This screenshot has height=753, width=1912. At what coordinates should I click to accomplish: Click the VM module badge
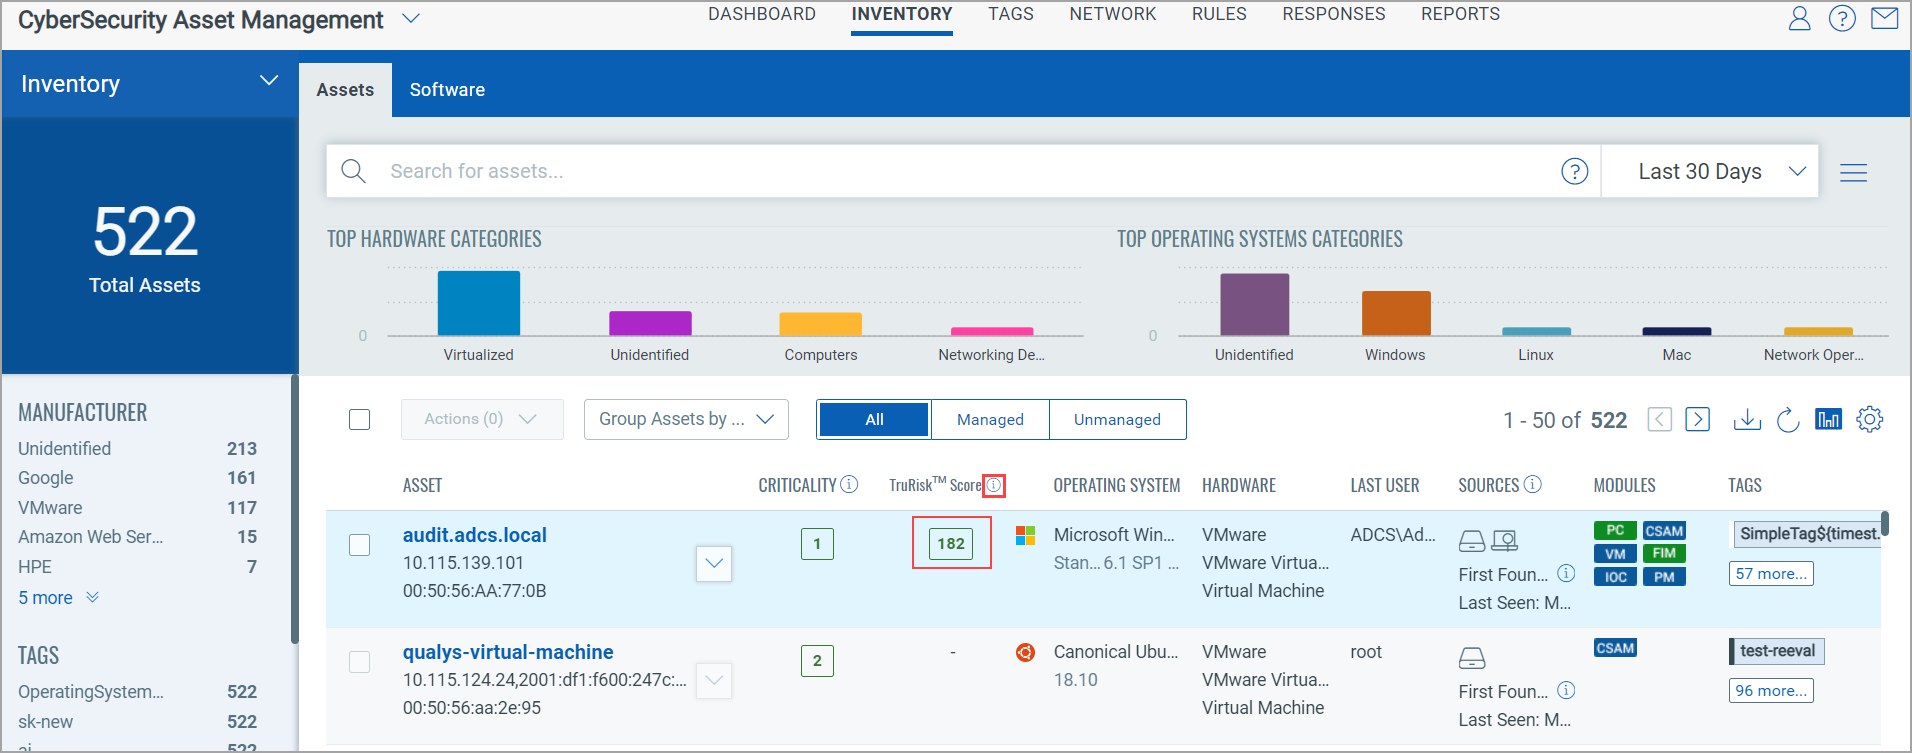pos(1615,553)
